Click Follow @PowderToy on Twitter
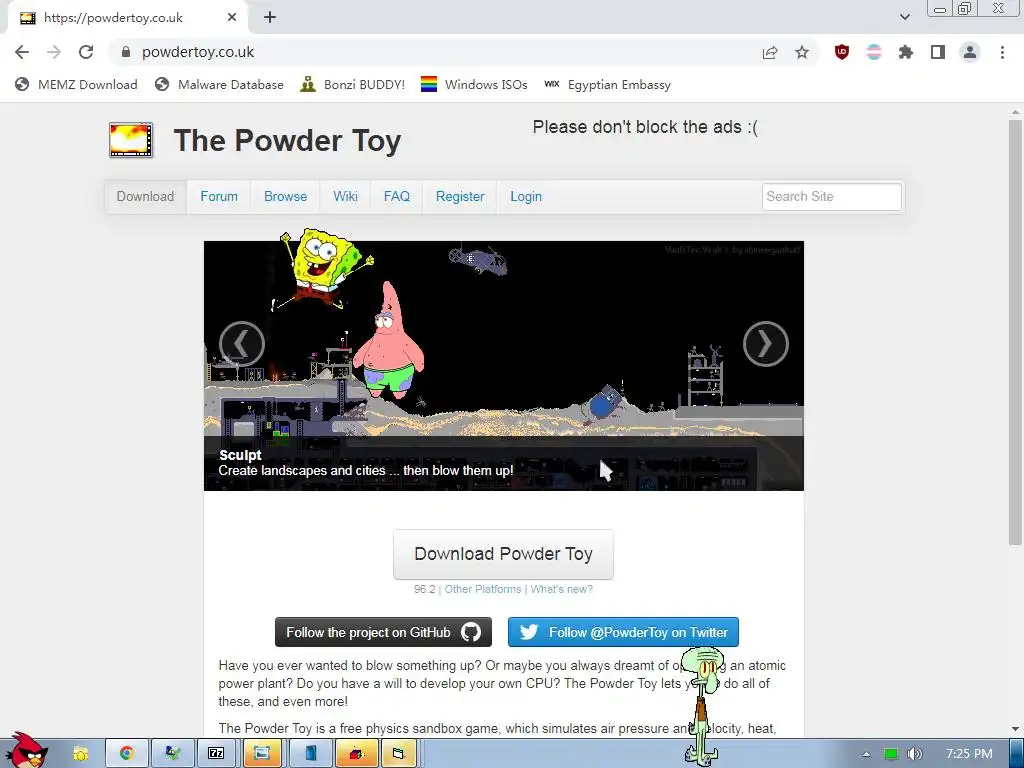1024x768 pixels. click(x=623, y=632)
